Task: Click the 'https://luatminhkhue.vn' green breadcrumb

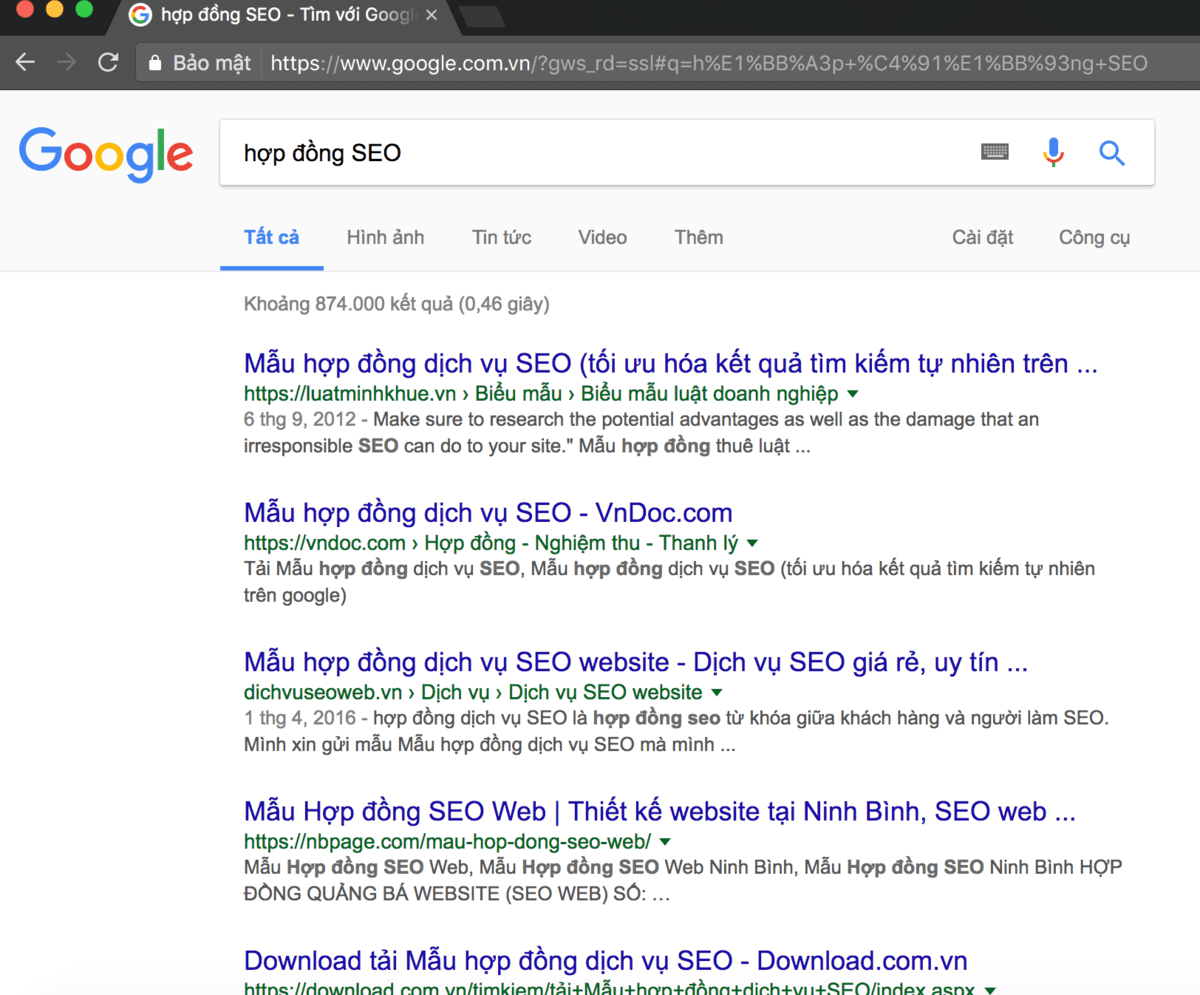Action: [352, 393]
